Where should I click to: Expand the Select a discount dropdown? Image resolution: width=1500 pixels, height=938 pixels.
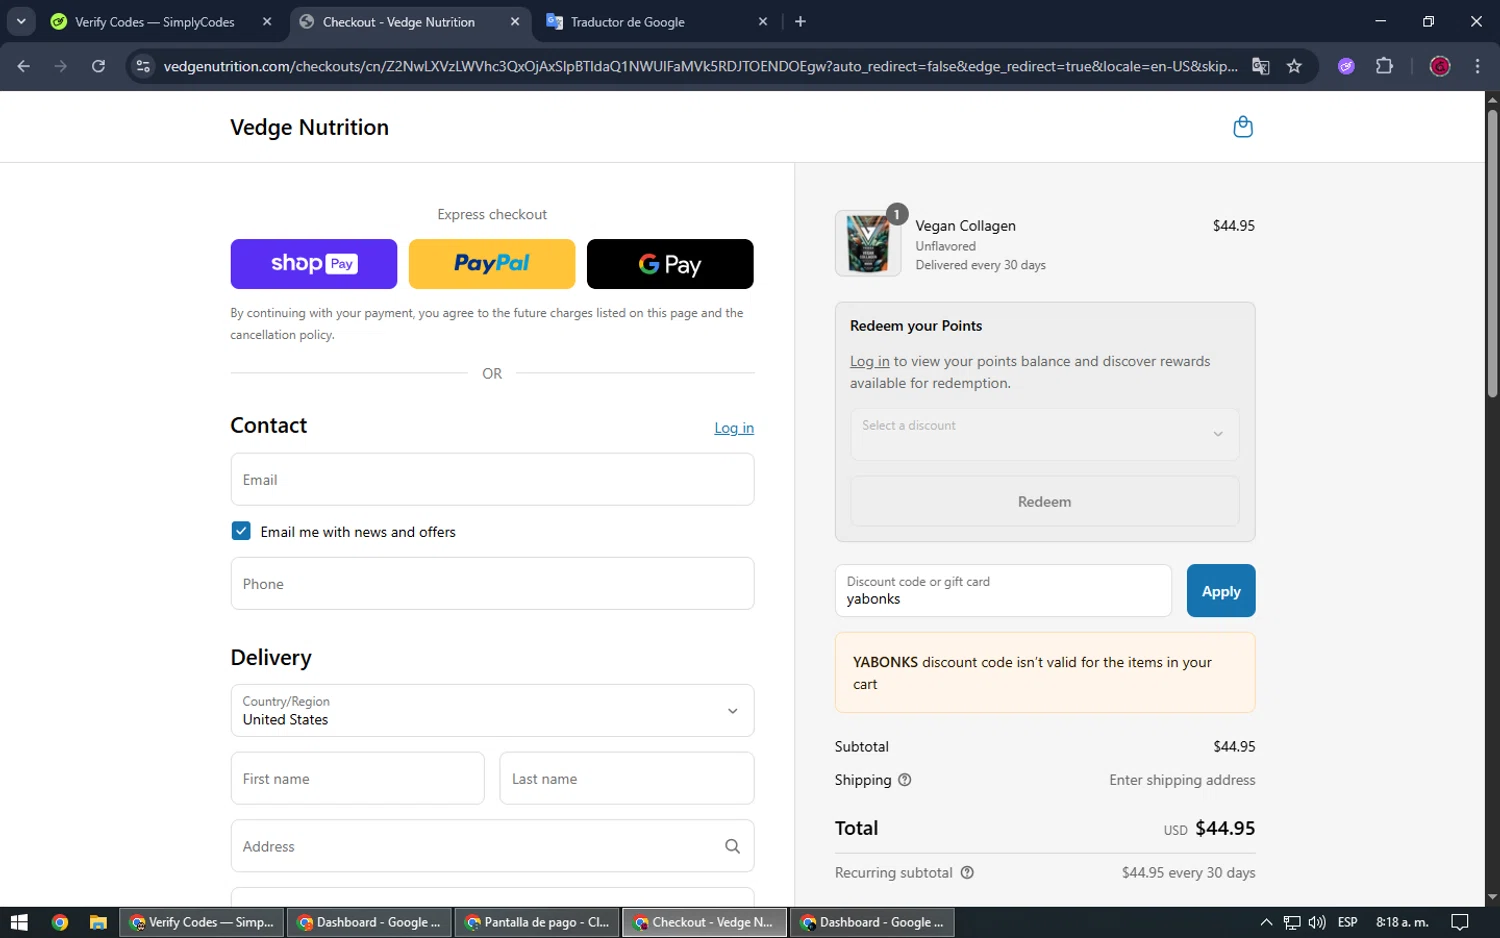pos(1044,434)
